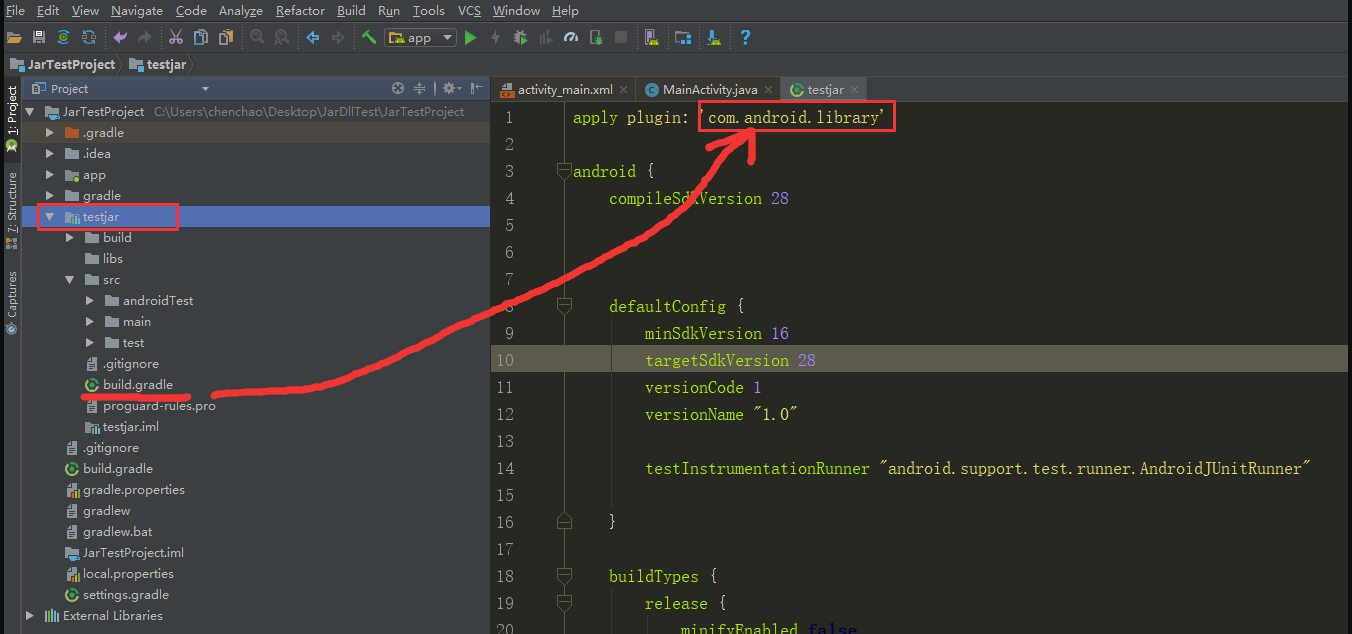This screenshot has width=1352, height=634.
Task: Click the Sync Project with Gradle icon
Action: click(64, 38)
